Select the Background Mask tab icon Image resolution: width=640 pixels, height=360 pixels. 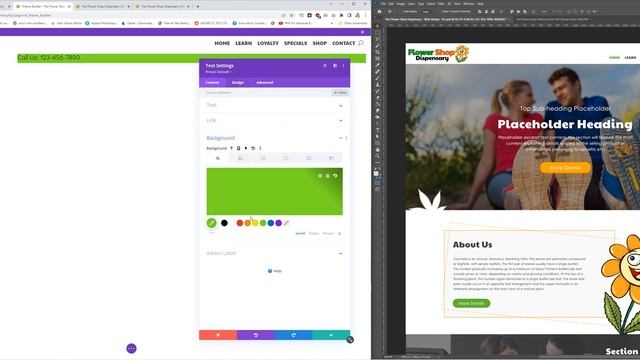(331, 158)
